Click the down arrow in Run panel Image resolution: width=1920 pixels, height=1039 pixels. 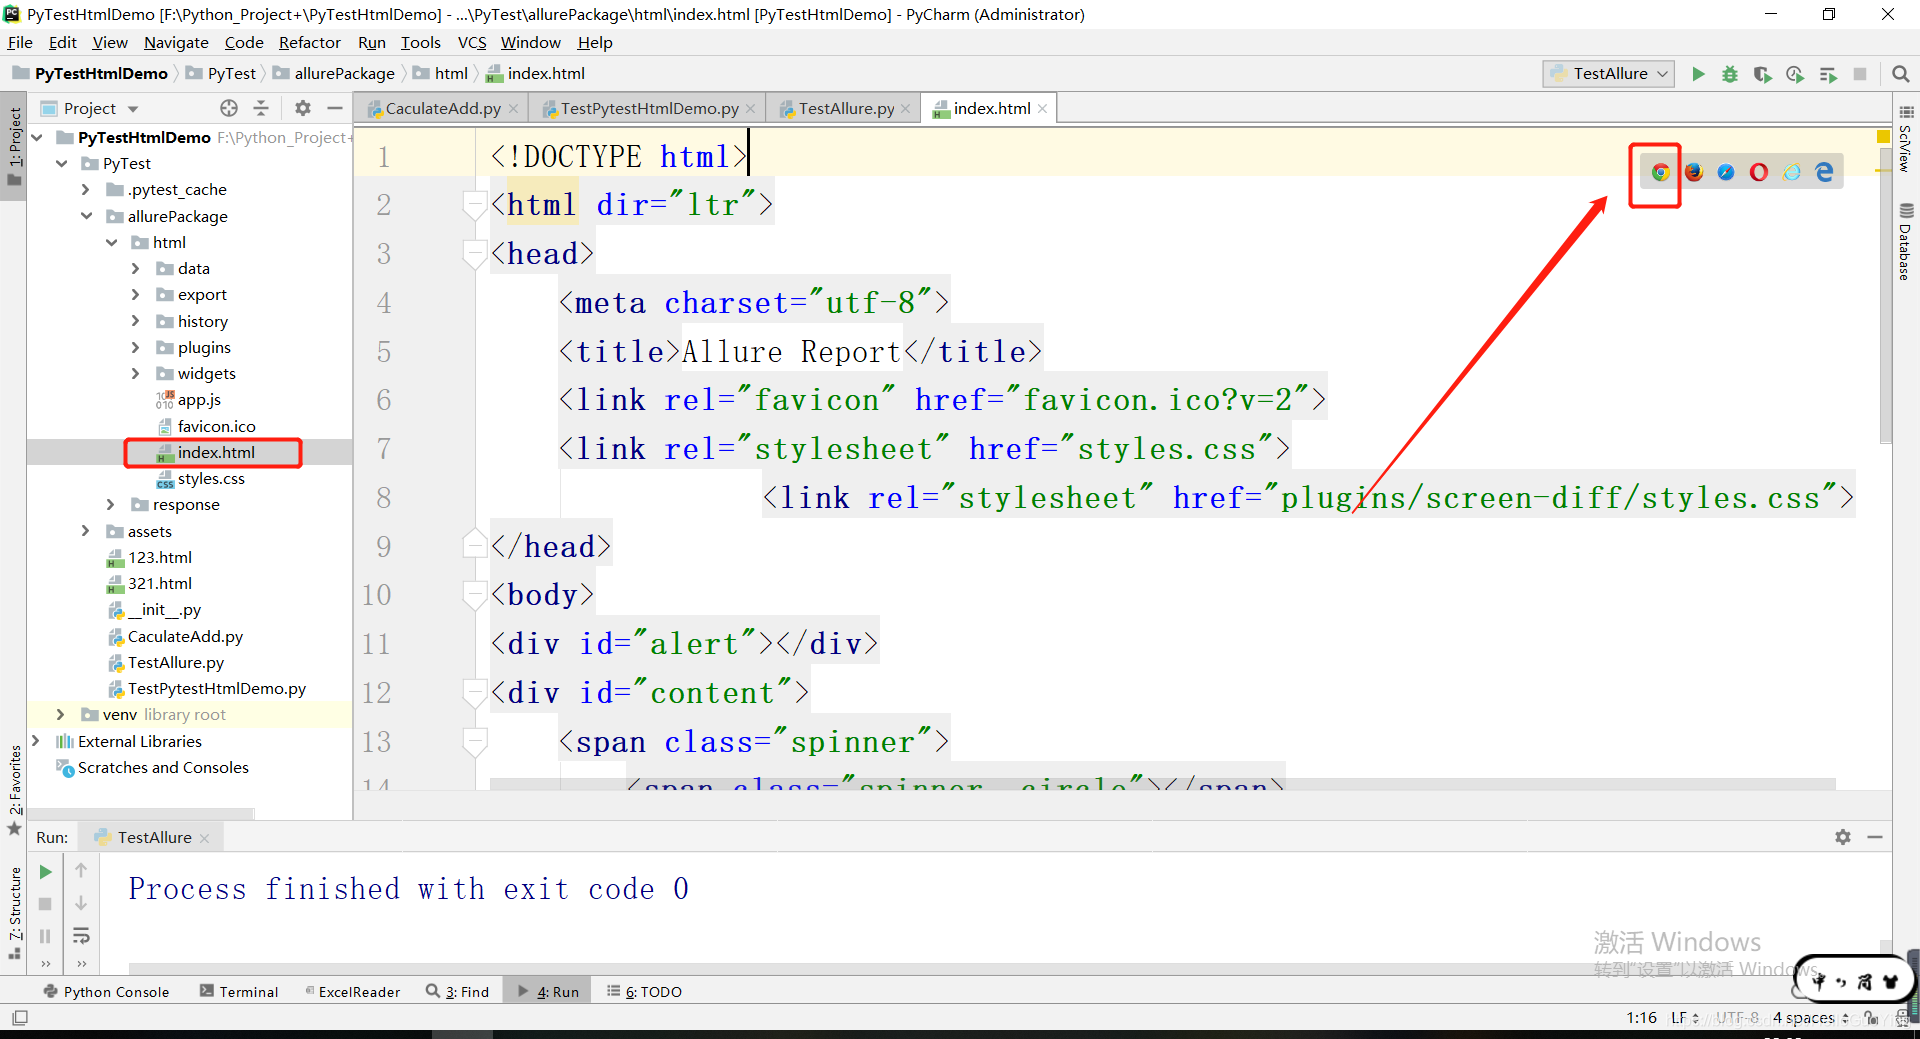81,903
